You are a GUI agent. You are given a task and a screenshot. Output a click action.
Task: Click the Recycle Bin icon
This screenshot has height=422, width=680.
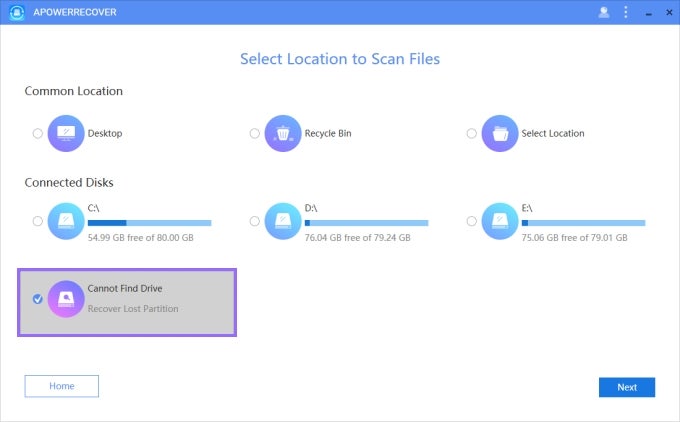coord(283,133)
